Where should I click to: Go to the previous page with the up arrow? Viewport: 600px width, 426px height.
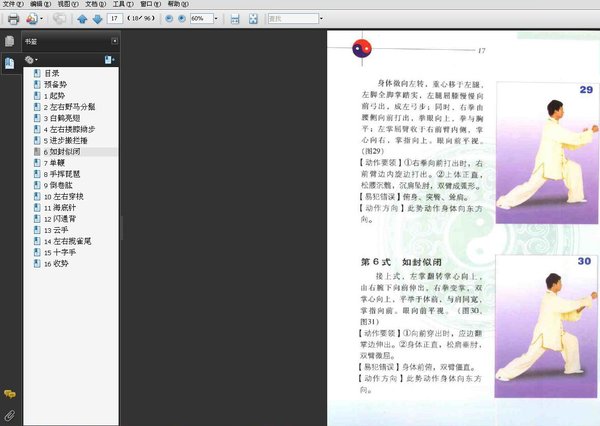82,19
